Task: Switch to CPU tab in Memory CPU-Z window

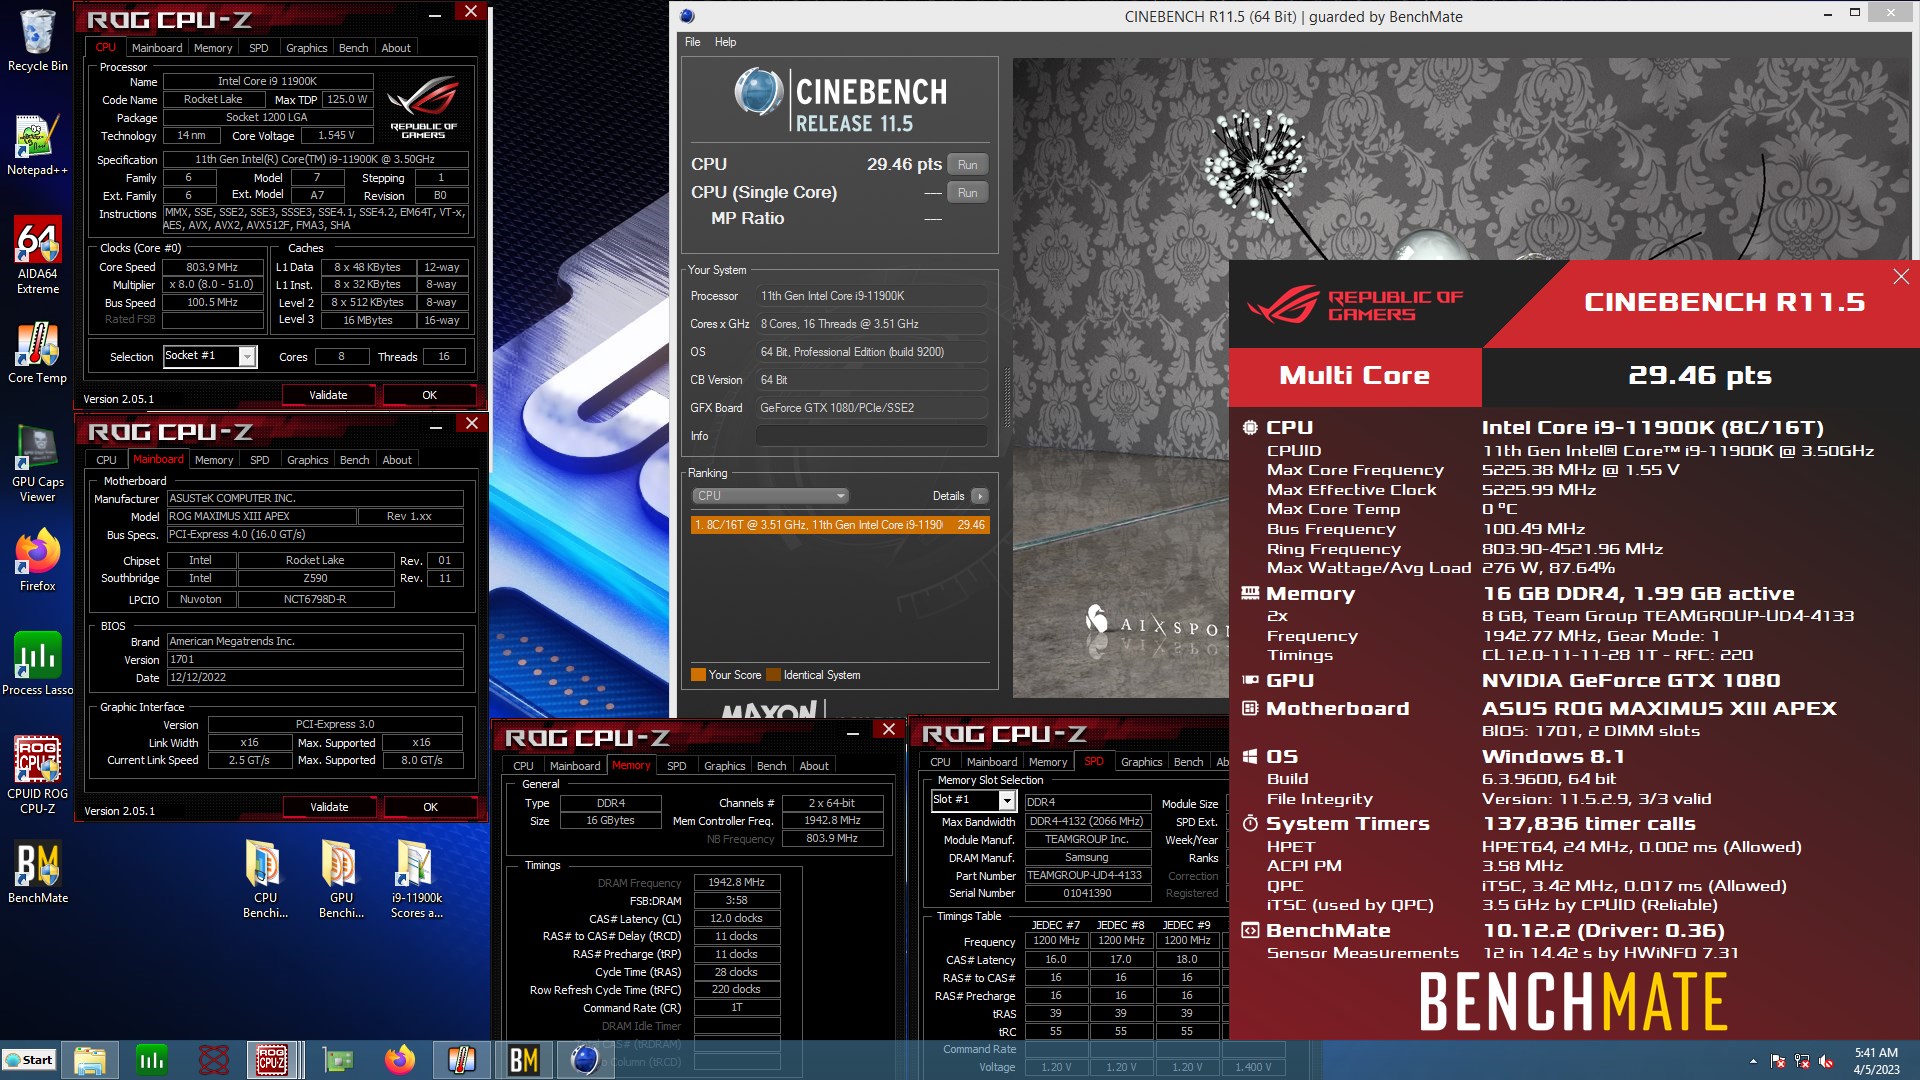Action: click(x=523, y=766)
